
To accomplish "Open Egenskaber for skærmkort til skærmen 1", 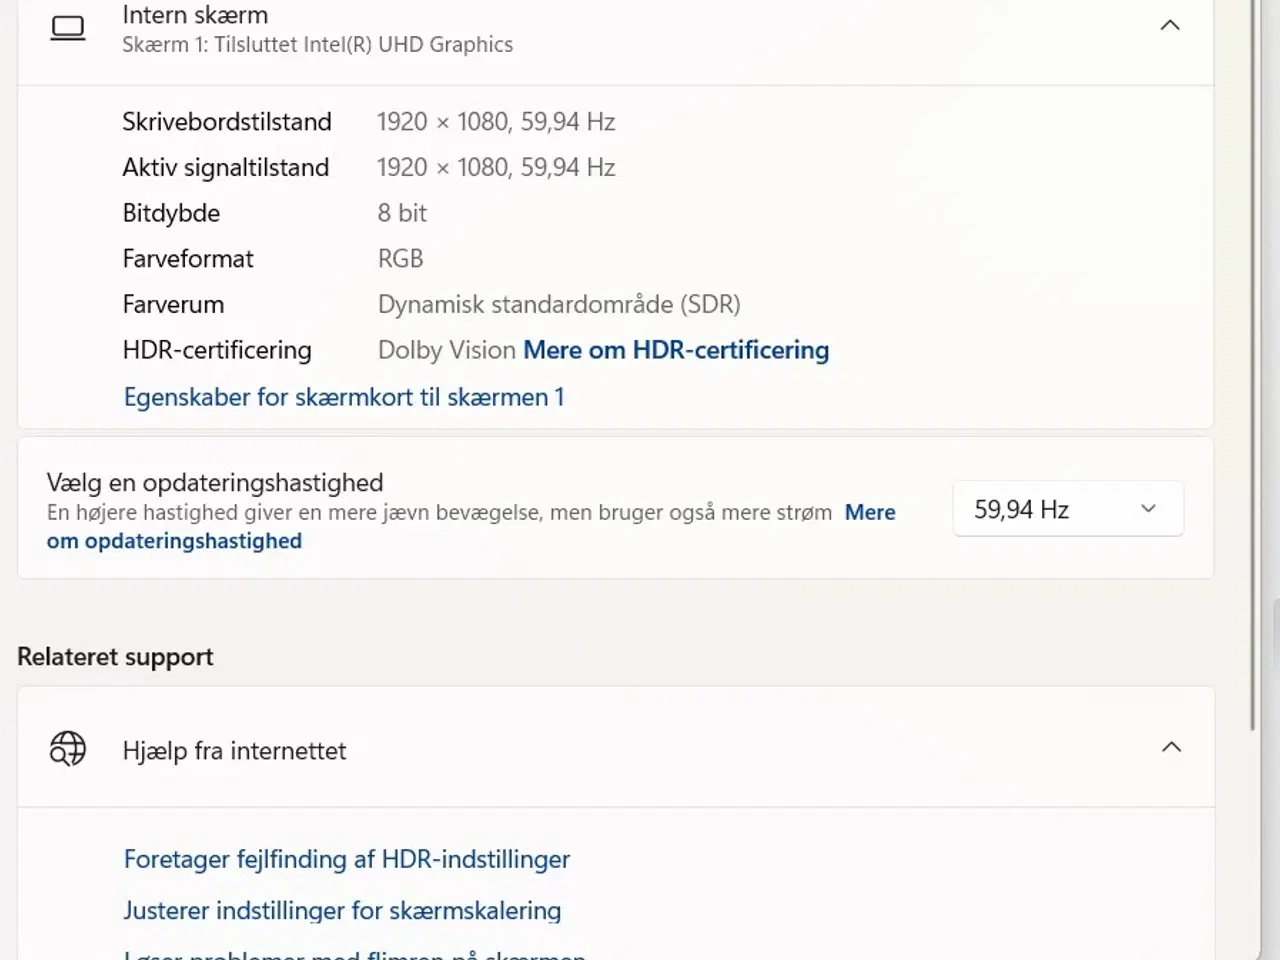I will tap(344, 397).
